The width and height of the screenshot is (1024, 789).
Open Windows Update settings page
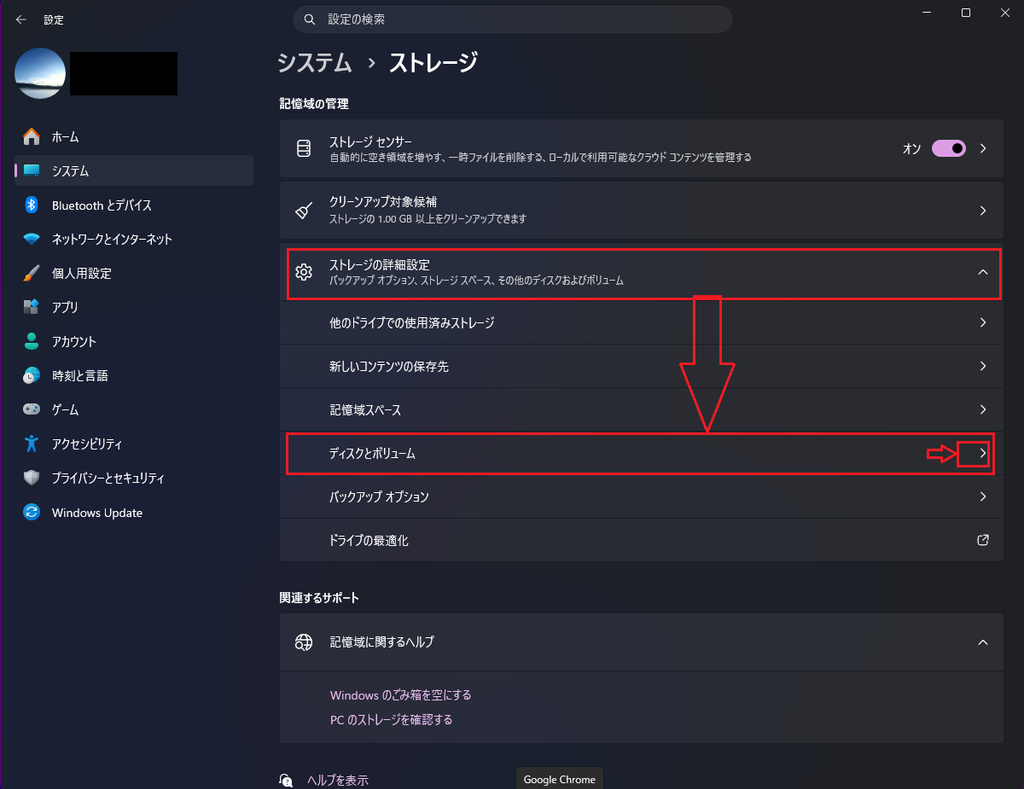tap(134, 512)
